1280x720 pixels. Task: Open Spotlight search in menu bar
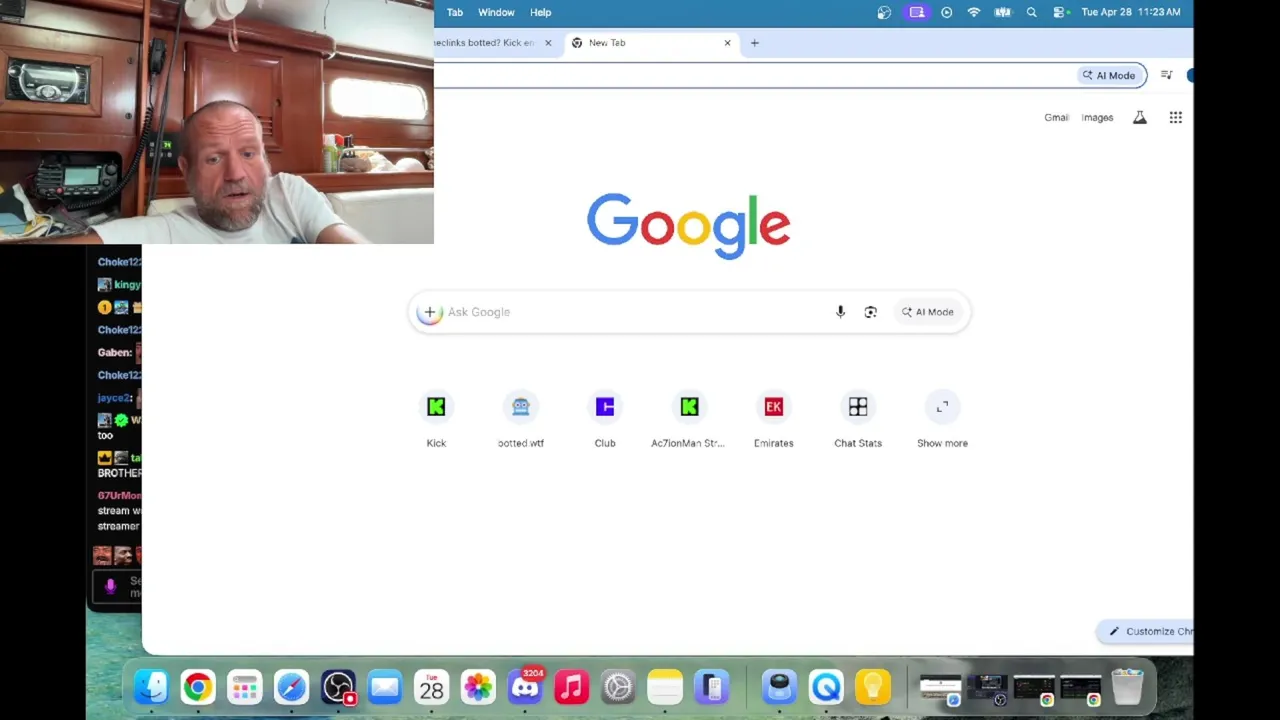pos(1031,12)
